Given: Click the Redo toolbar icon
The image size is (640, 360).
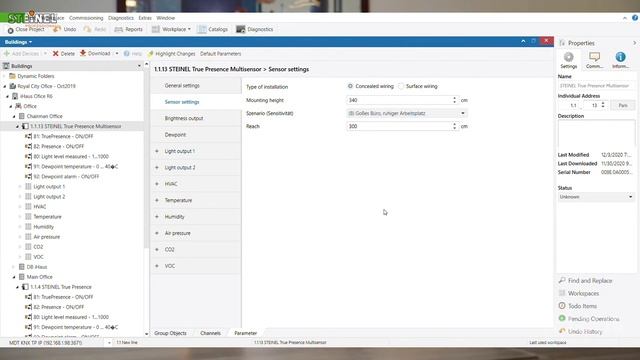Looking at the screenshot, I should tap(87, 29).
